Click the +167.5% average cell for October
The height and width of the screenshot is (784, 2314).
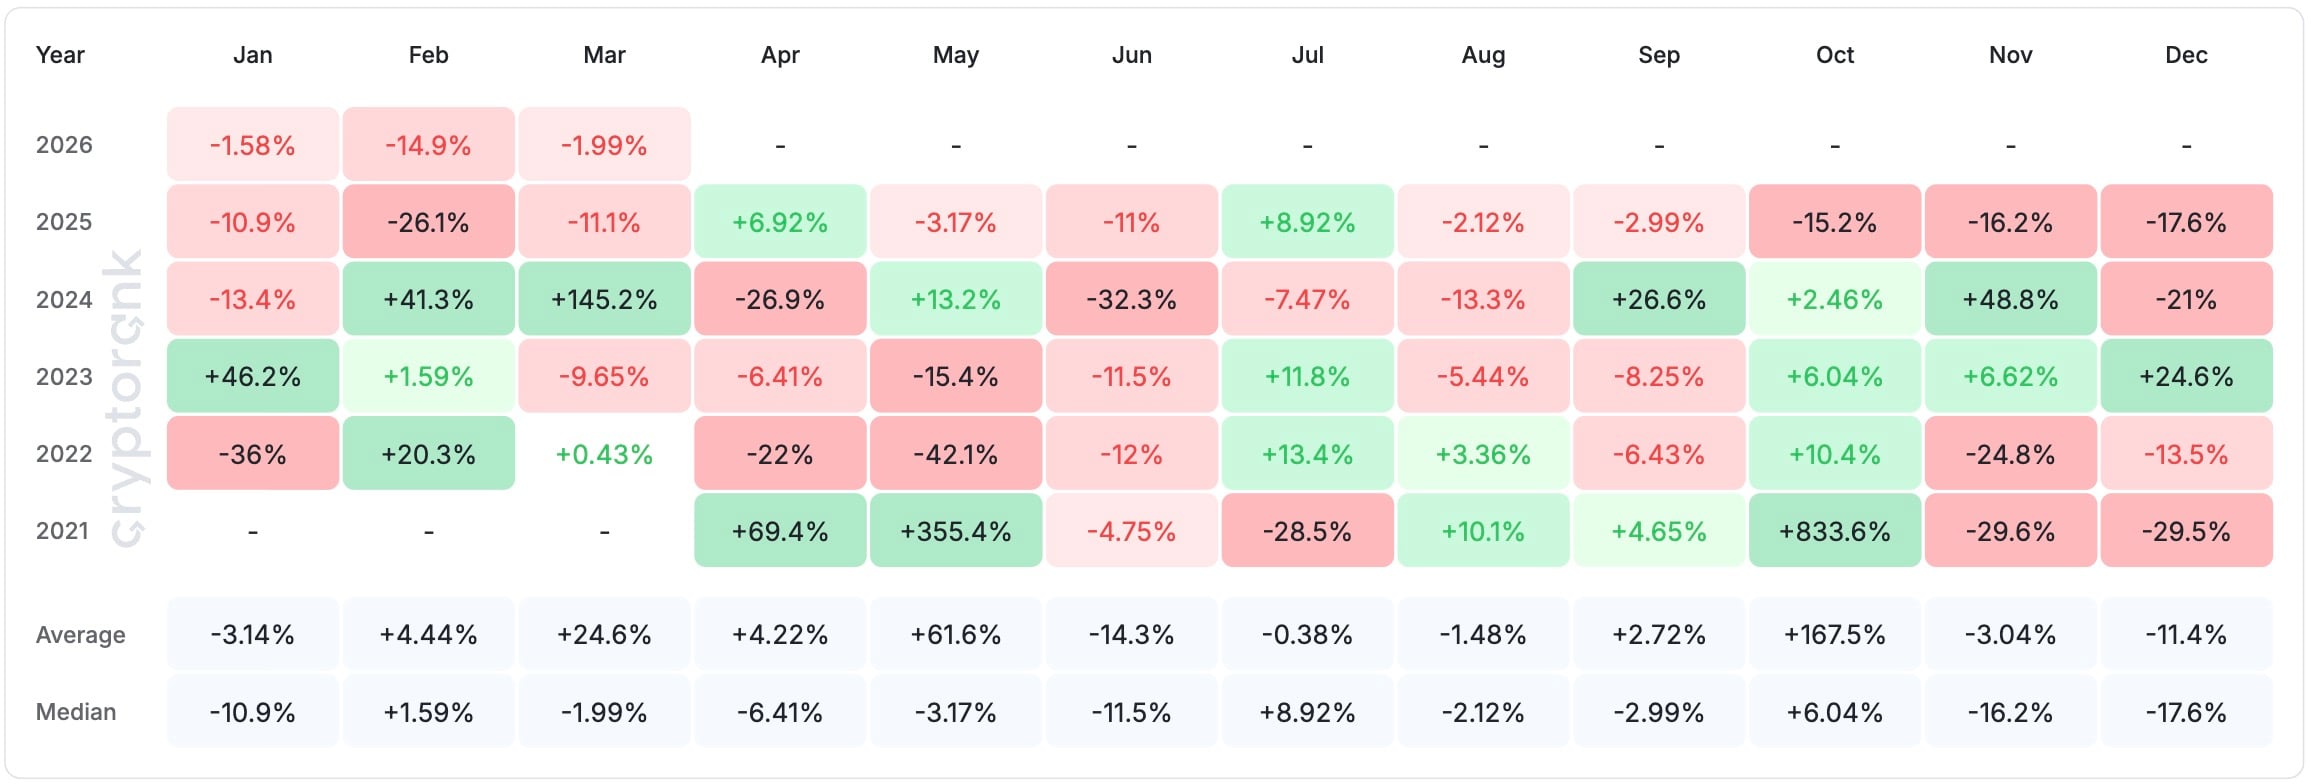coord(1834,635)
